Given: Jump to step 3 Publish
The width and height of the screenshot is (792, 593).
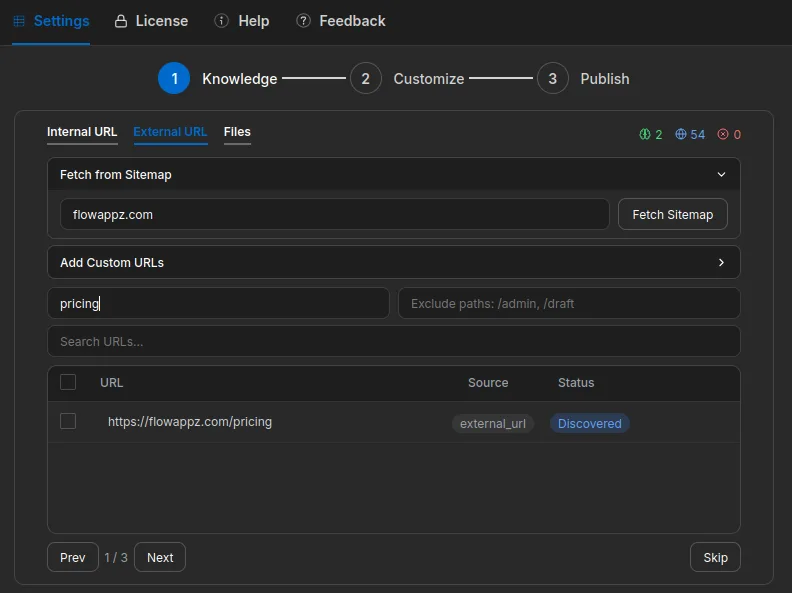Looking at the screenshot, I should click(583, 78).
